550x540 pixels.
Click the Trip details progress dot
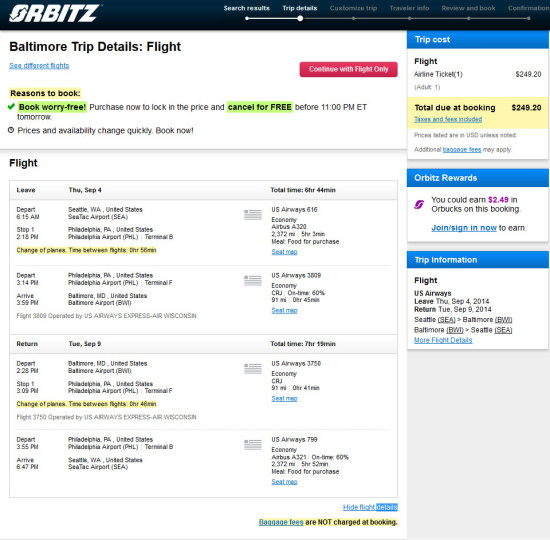pos(300,18)
